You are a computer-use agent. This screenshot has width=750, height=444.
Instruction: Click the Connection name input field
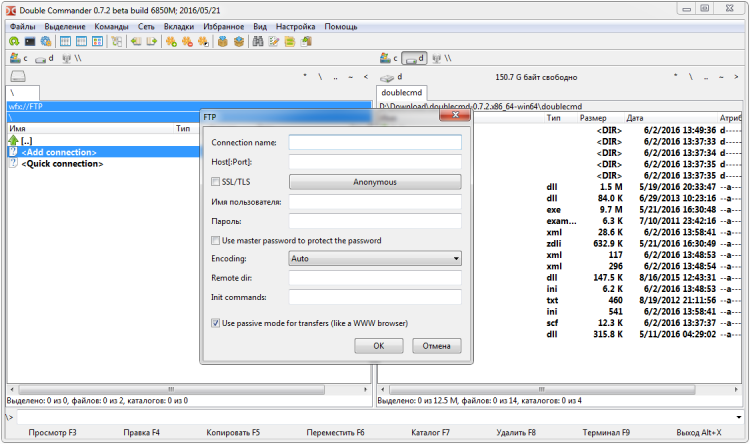(x=375, y=143)
